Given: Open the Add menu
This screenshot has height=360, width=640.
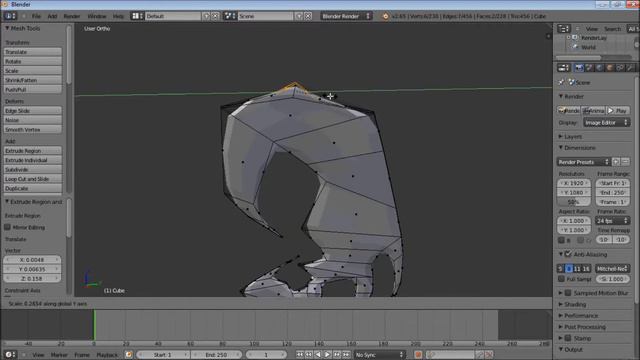Looking at the screenshot, I should tap(52, 16).
